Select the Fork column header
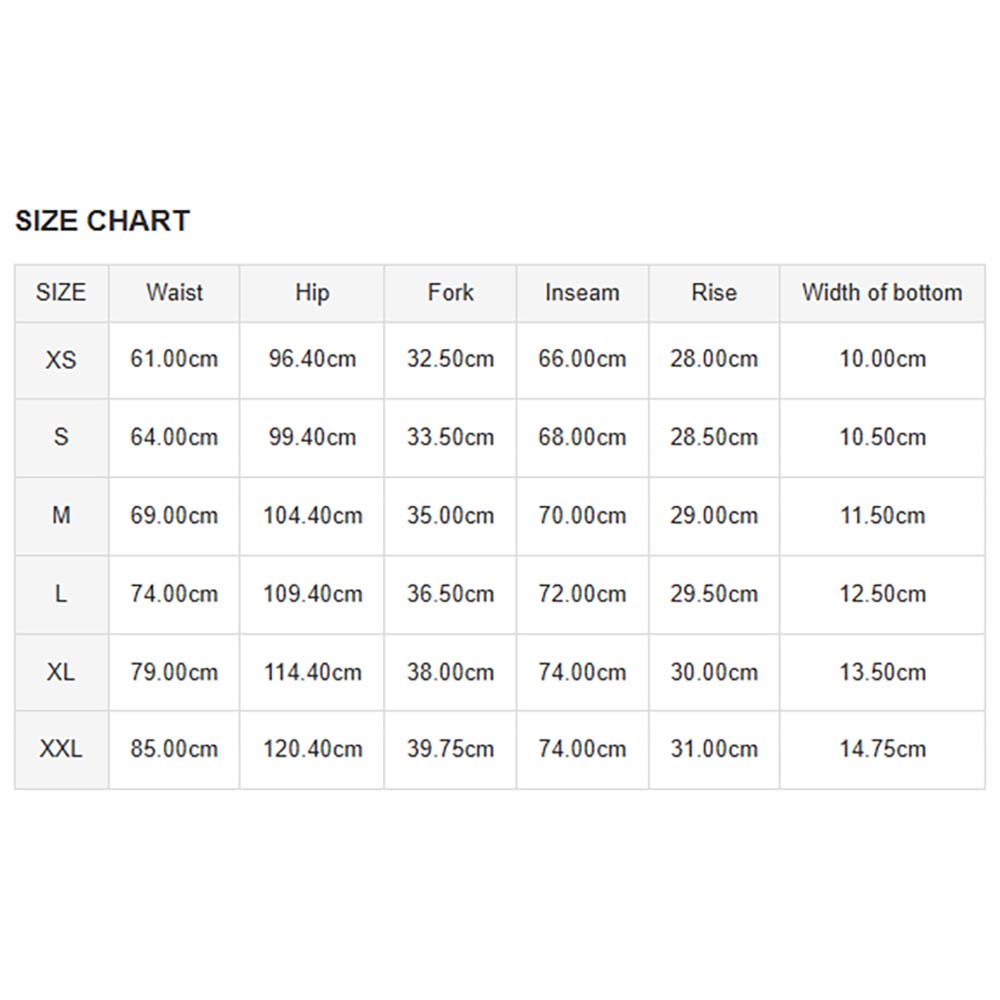1000x1000 pixels. tap(450, 293)
